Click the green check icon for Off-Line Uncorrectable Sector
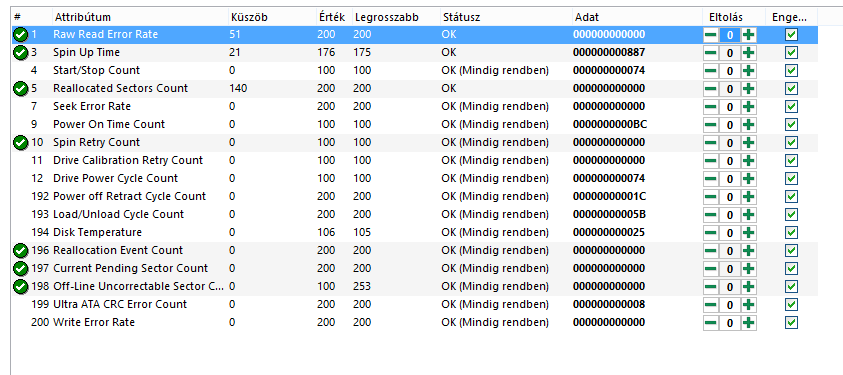Screen dimensions: 843x375 (20, 287)
